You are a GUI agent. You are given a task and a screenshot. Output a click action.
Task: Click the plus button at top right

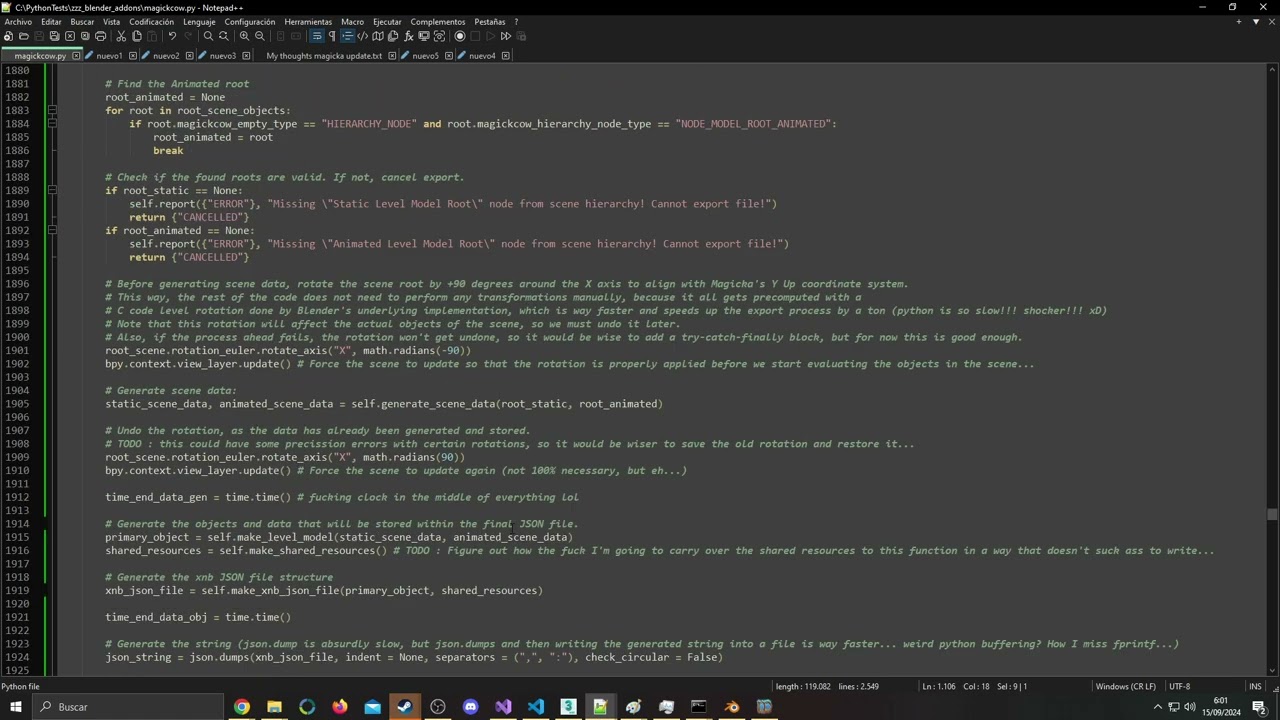coord(1239,21)
